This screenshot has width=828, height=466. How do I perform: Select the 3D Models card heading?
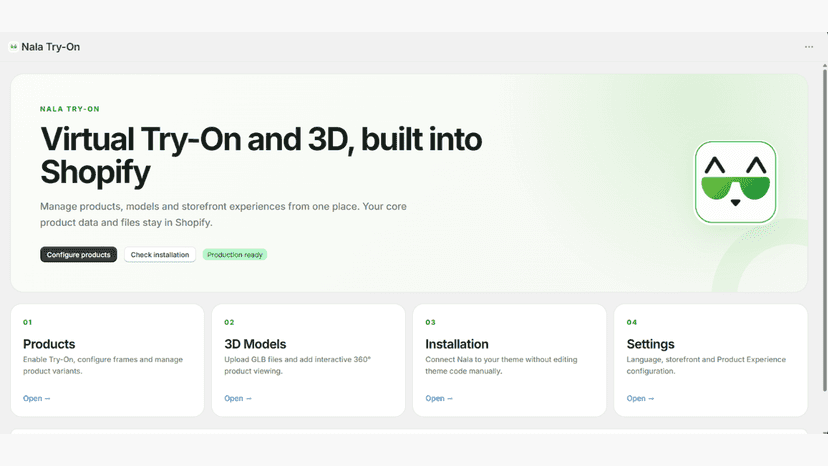(255, 344)
